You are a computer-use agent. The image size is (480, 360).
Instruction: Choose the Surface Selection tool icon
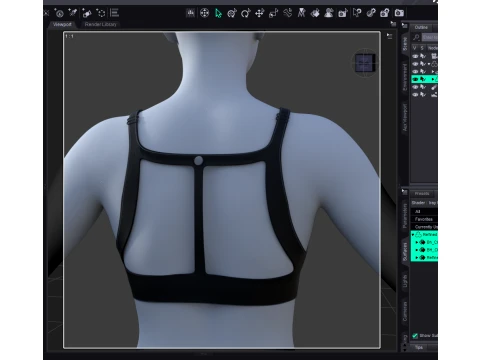[315, 13]
